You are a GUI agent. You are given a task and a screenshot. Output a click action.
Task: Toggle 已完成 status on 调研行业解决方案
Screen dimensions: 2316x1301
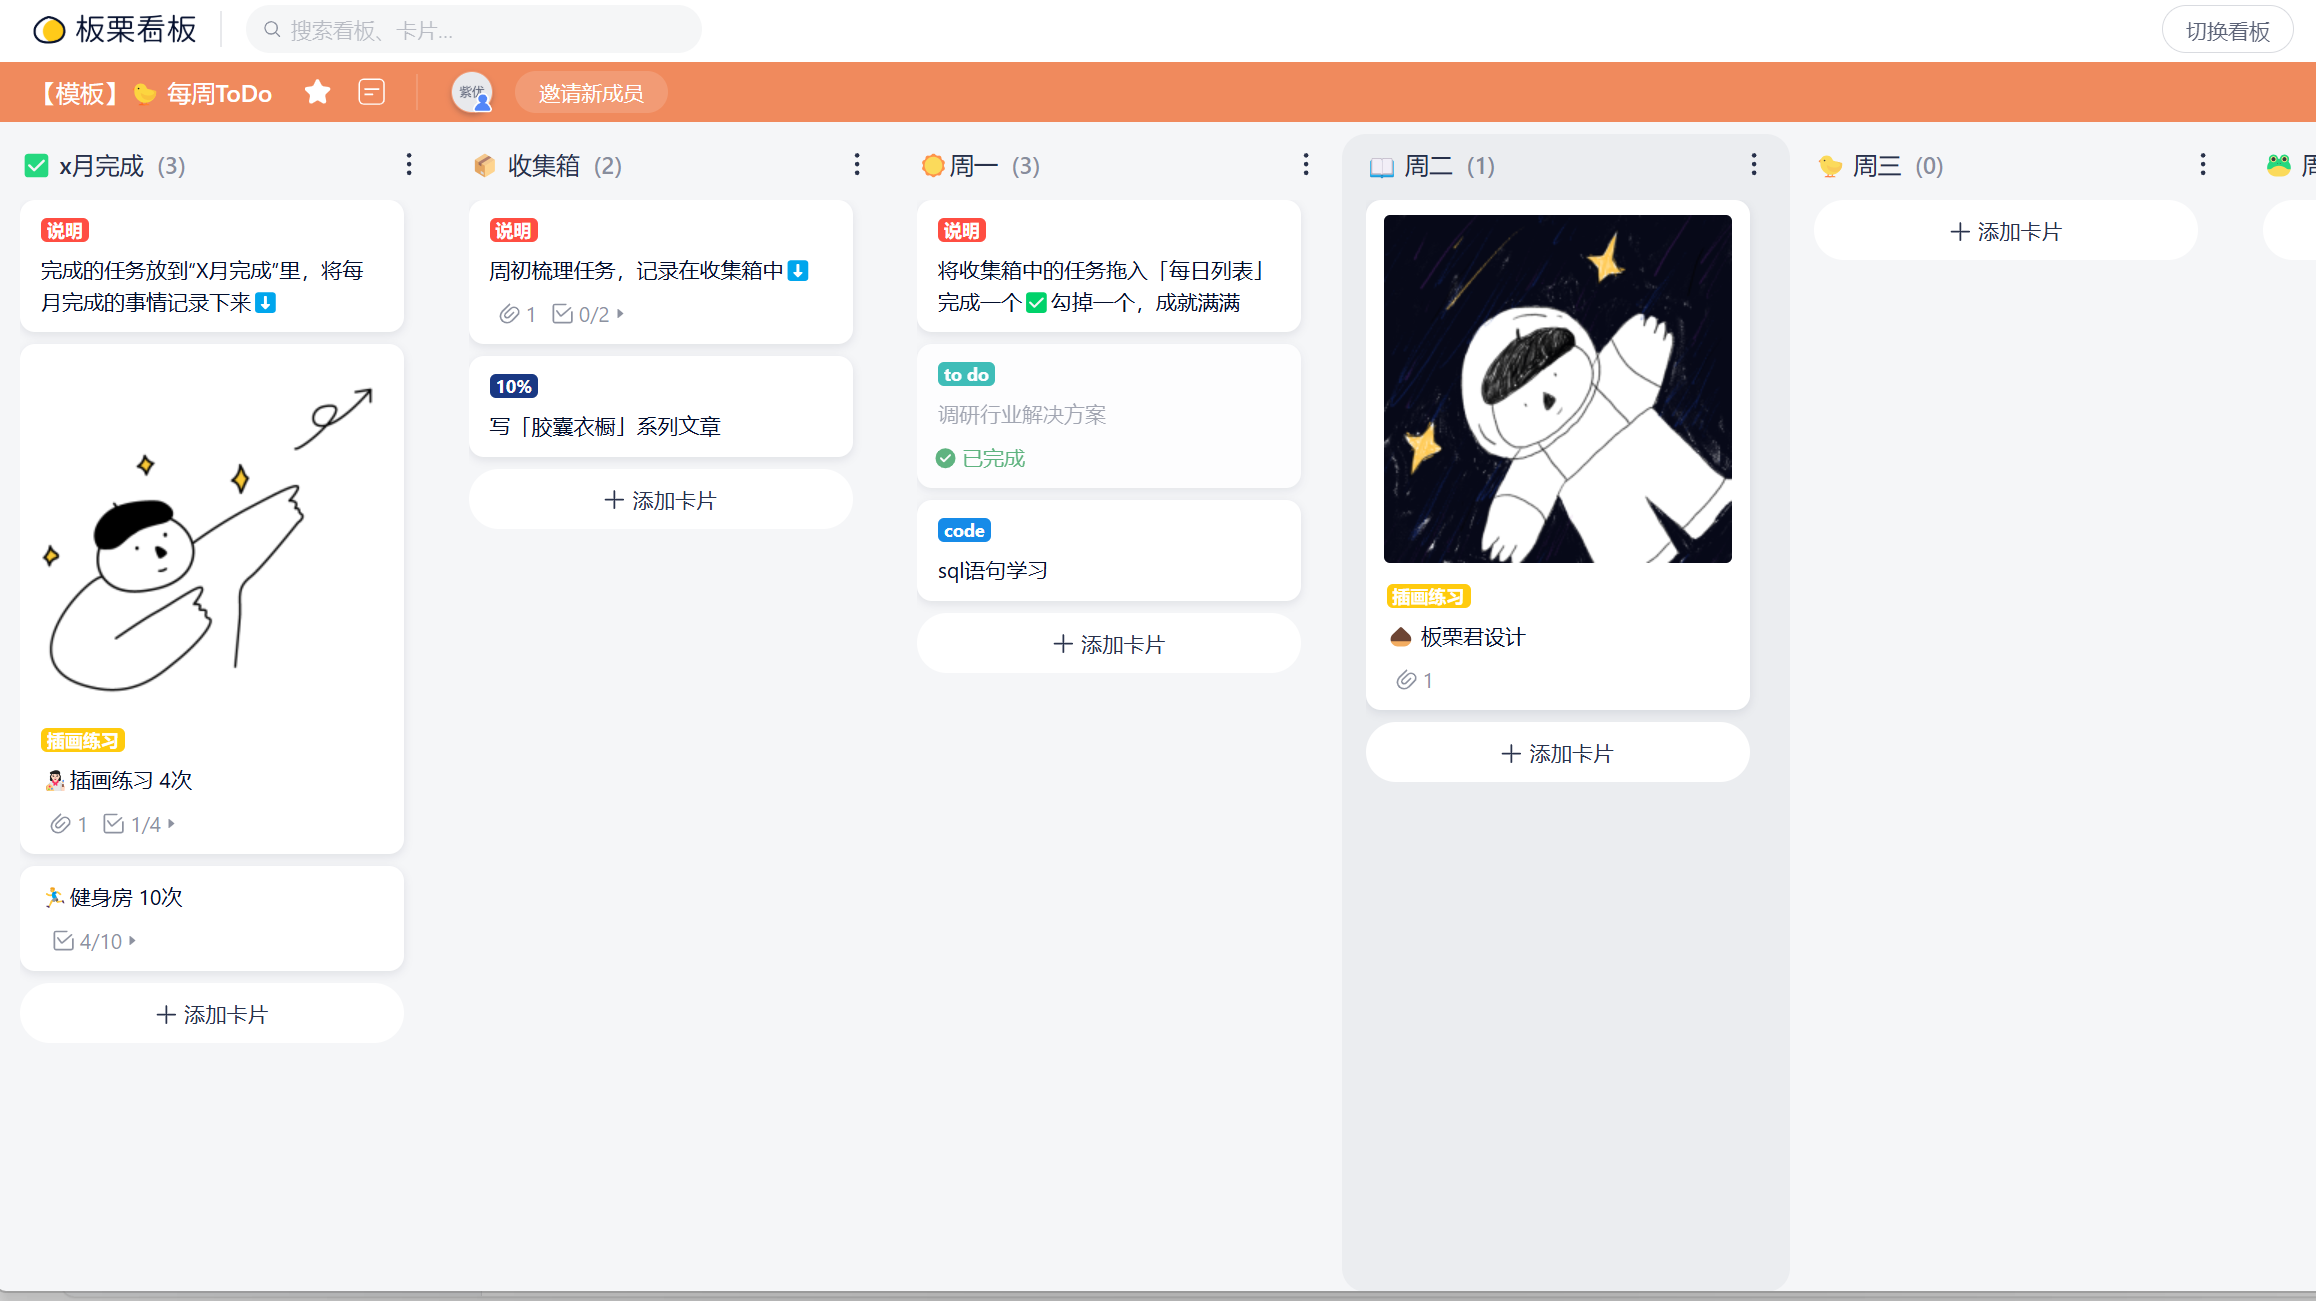(946, 459)
